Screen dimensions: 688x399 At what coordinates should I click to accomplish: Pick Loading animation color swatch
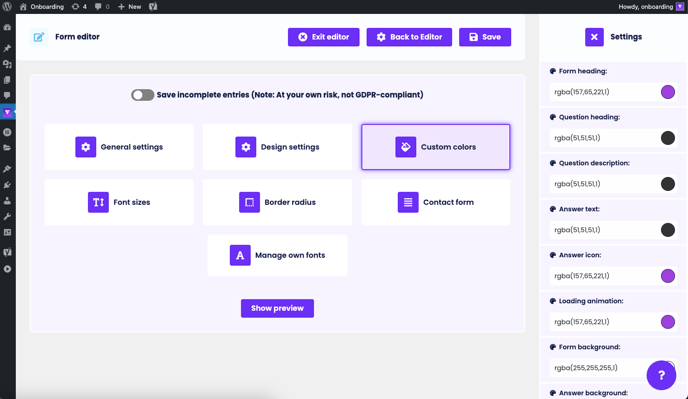[667, 322]
